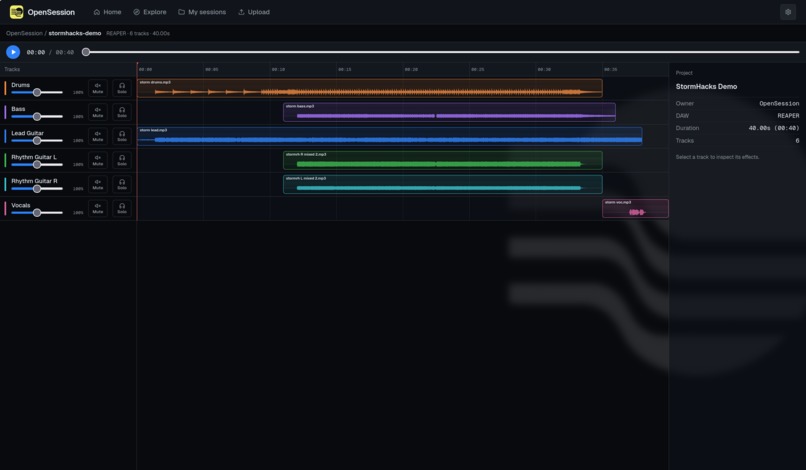Select the teal Rhythm Guitar R clip

443,184
